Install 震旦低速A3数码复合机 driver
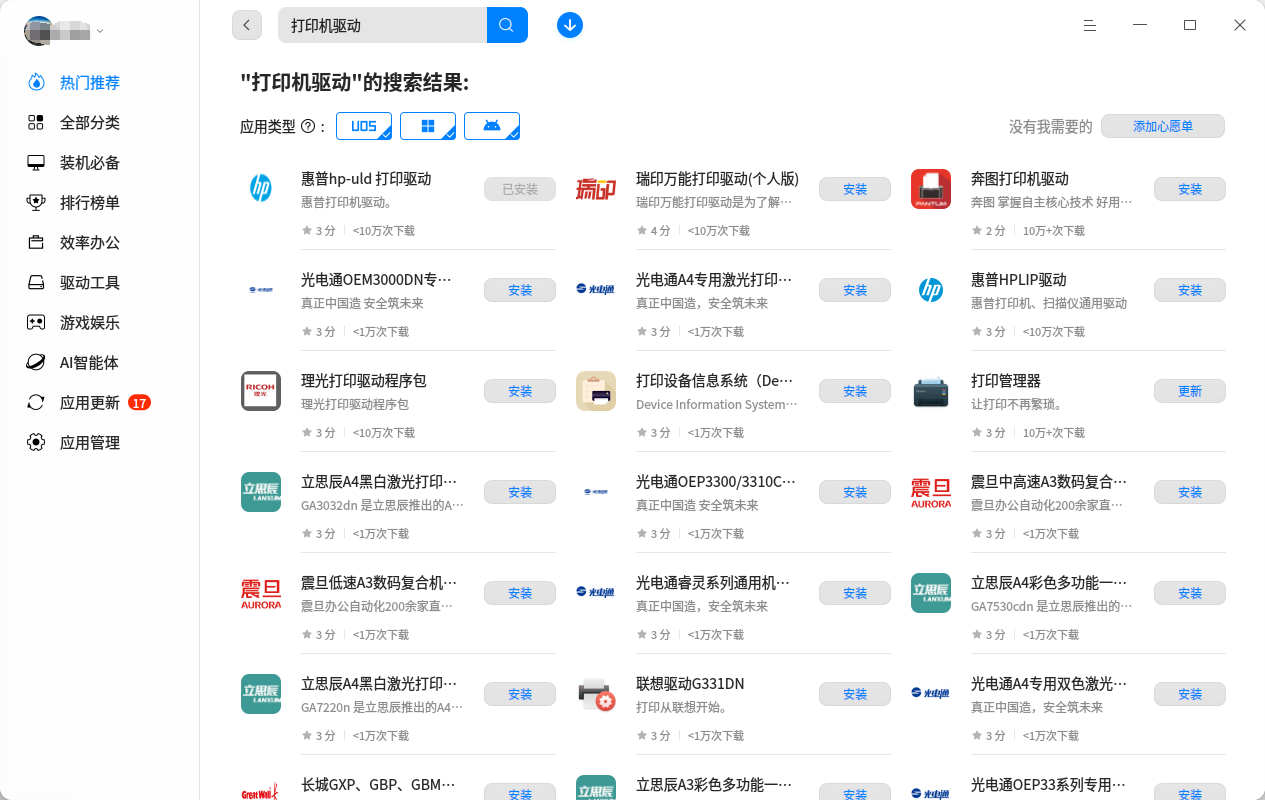 [520, 593]
